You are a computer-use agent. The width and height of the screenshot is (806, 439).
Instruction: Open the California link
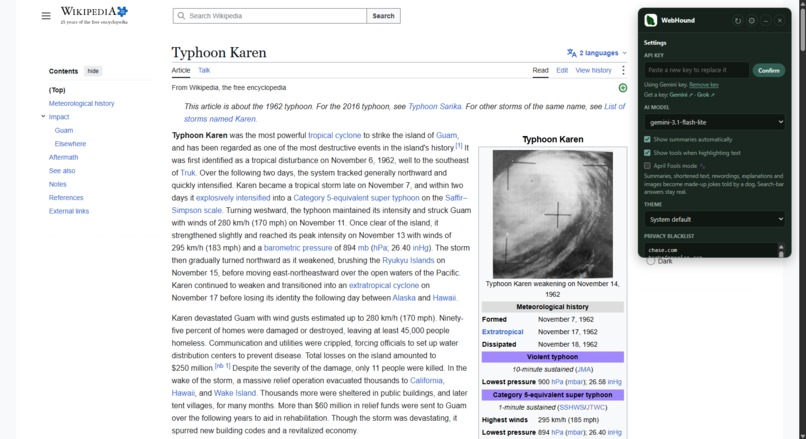coord(426,380)
